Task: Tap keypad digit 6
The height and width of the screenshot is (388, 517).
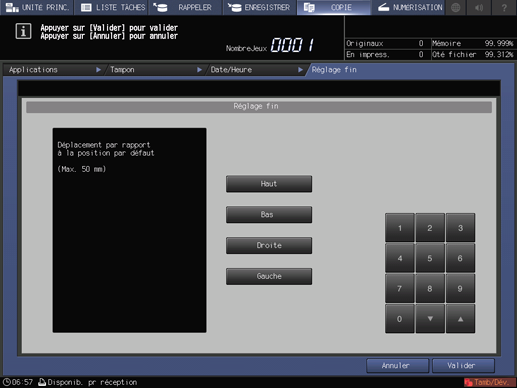Action: (460, 258)
